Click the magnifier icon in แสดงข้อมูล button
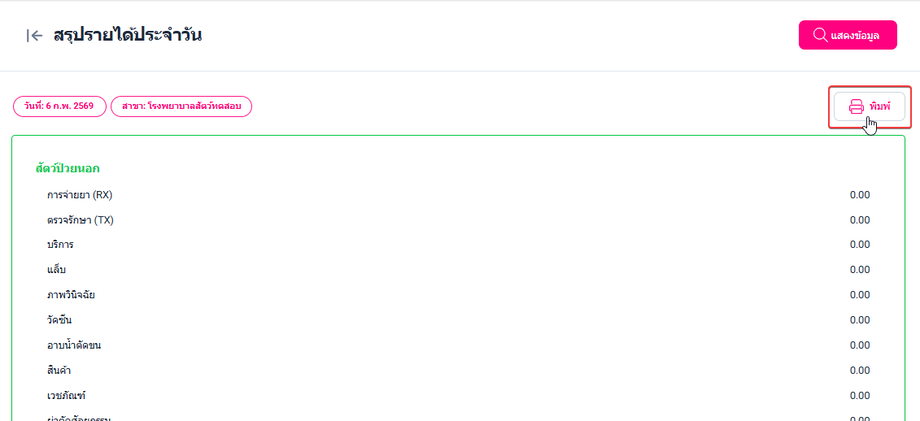Screen dimensions: 920x421 tap(820, 35)
